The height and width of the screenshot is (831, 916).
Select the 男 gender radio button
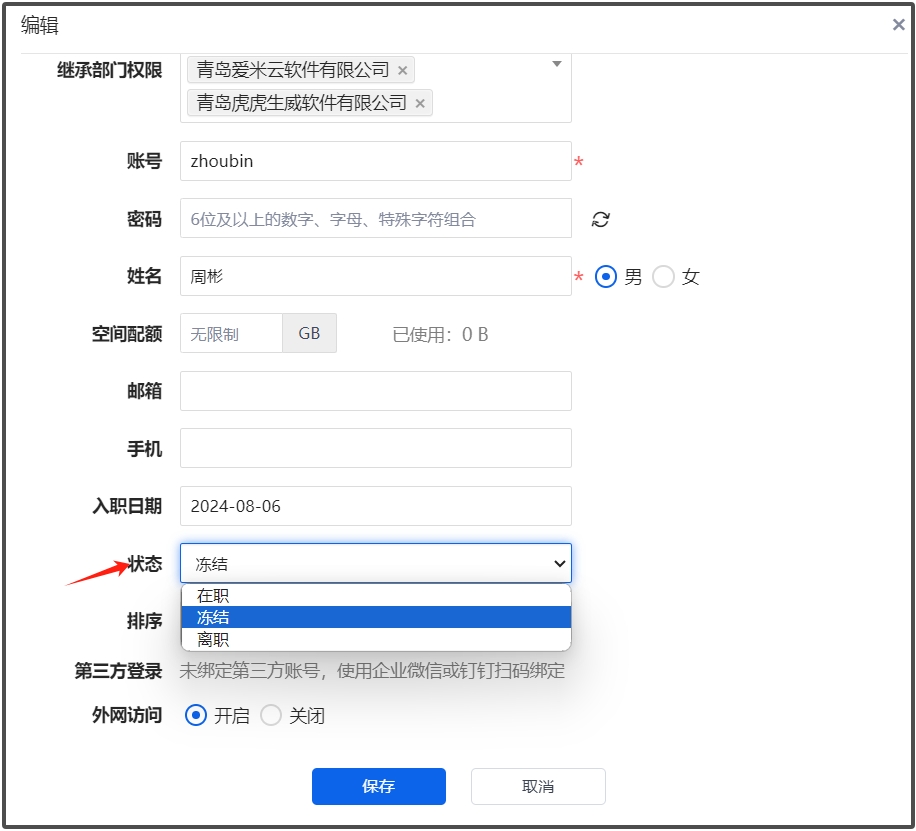pos(605,277)
